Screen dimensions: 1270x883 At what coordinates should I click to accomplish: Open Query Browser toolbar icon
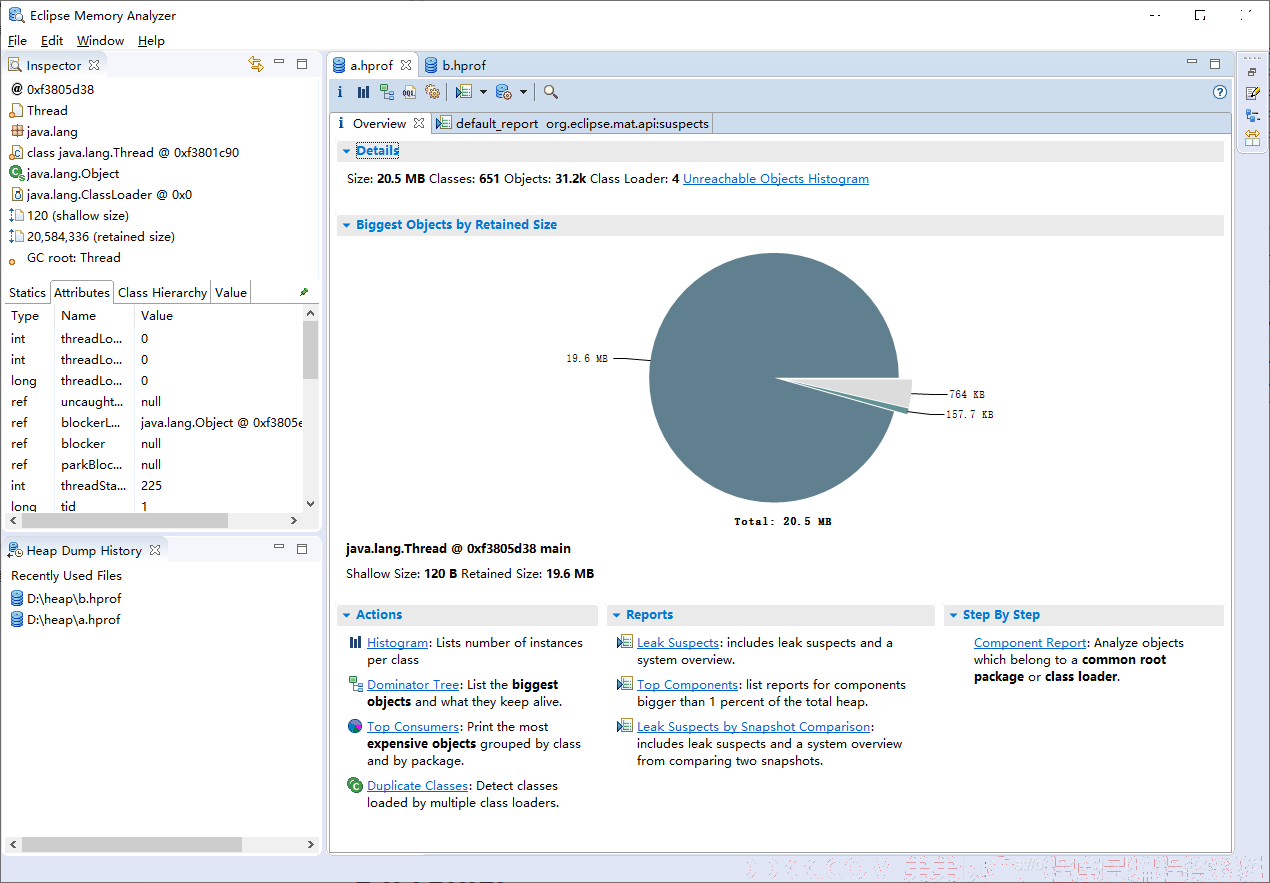[503, 92]
